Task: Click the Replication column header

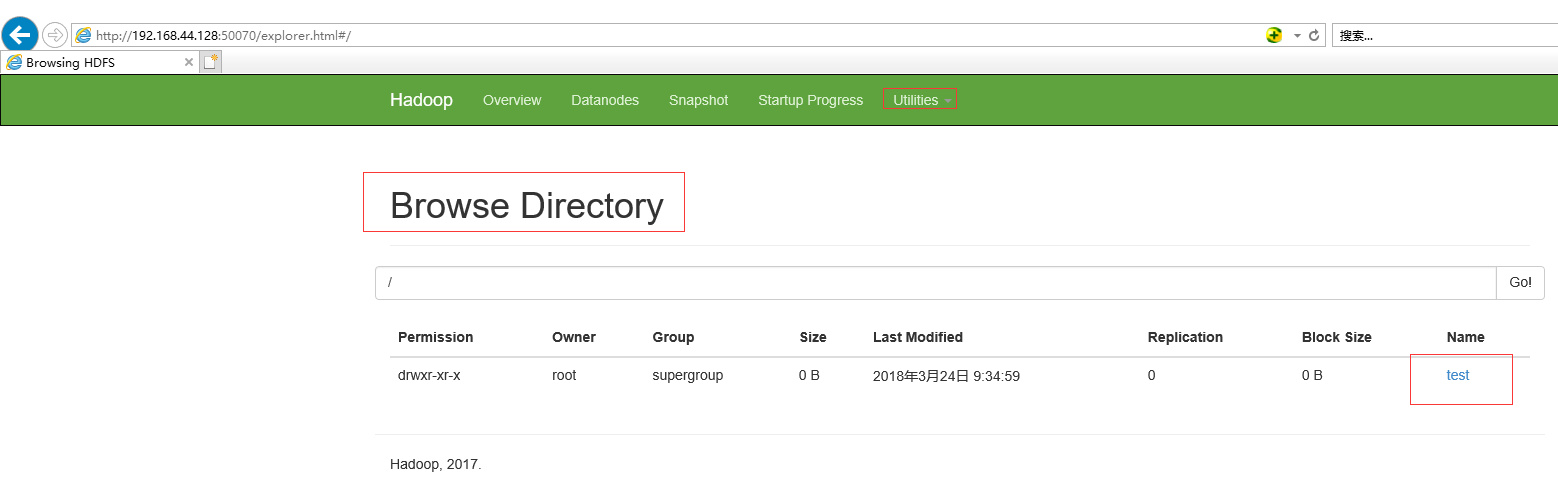Action: (1185, 337)
